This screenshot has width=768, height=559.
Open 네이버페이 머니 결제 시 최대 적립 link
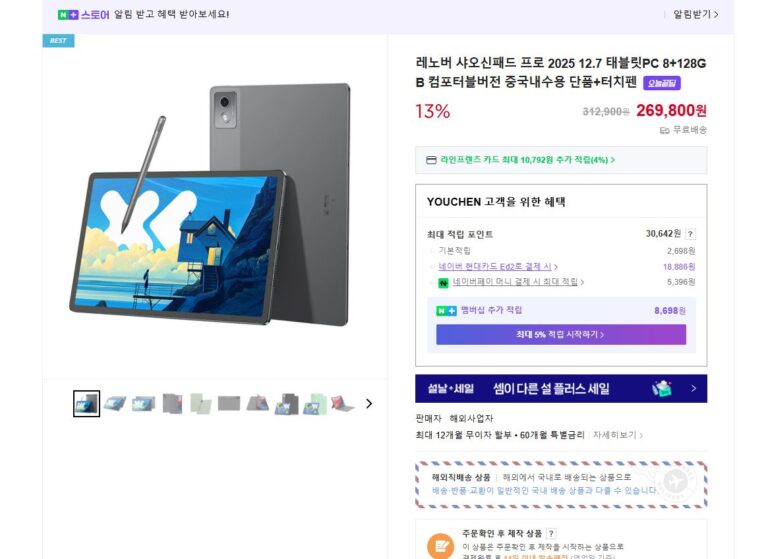pyautogui.click(x=518, y=282)
